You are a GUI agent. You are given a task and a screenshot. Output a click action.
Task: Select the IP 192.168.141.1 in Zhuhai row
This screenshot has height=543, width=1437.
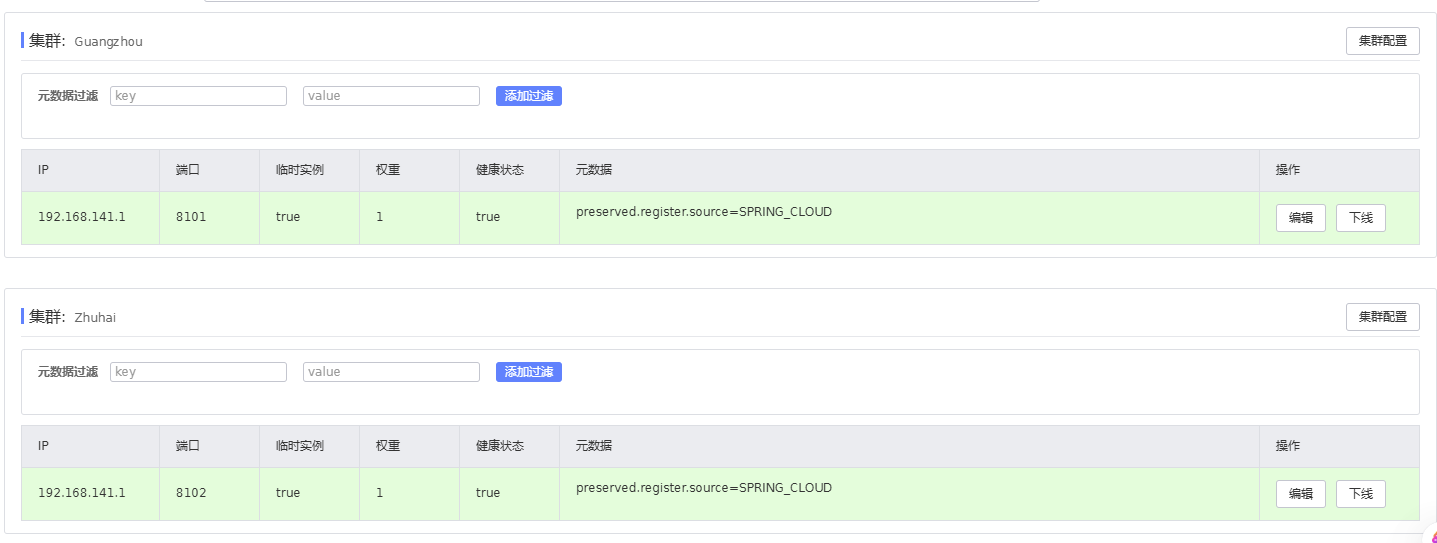[x=82, y=493]
